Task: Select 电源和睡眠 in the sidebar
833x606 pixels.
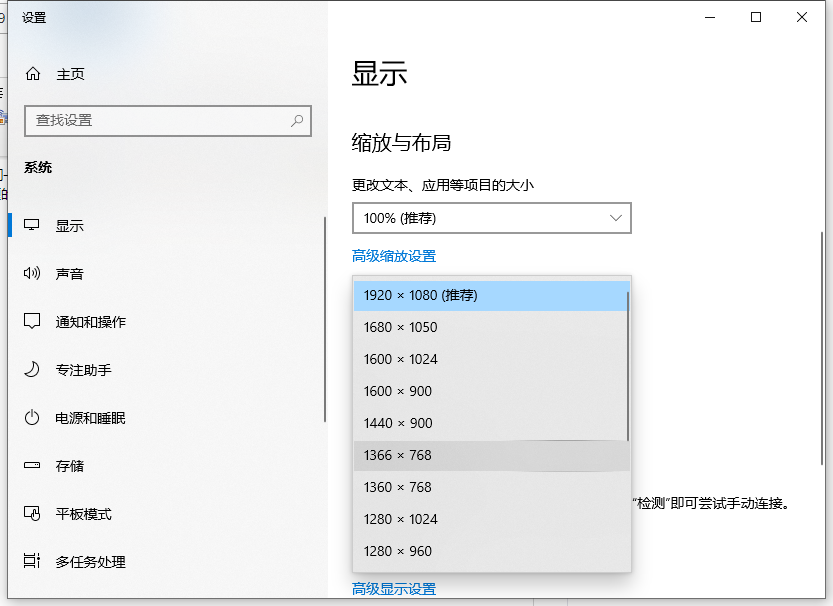Action: (30, 417)
